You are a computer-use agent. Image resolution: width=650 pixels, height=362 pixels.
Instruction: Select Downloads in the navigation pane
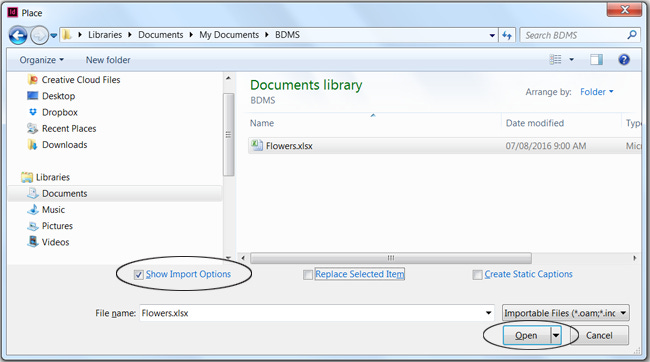click(57, 145)
